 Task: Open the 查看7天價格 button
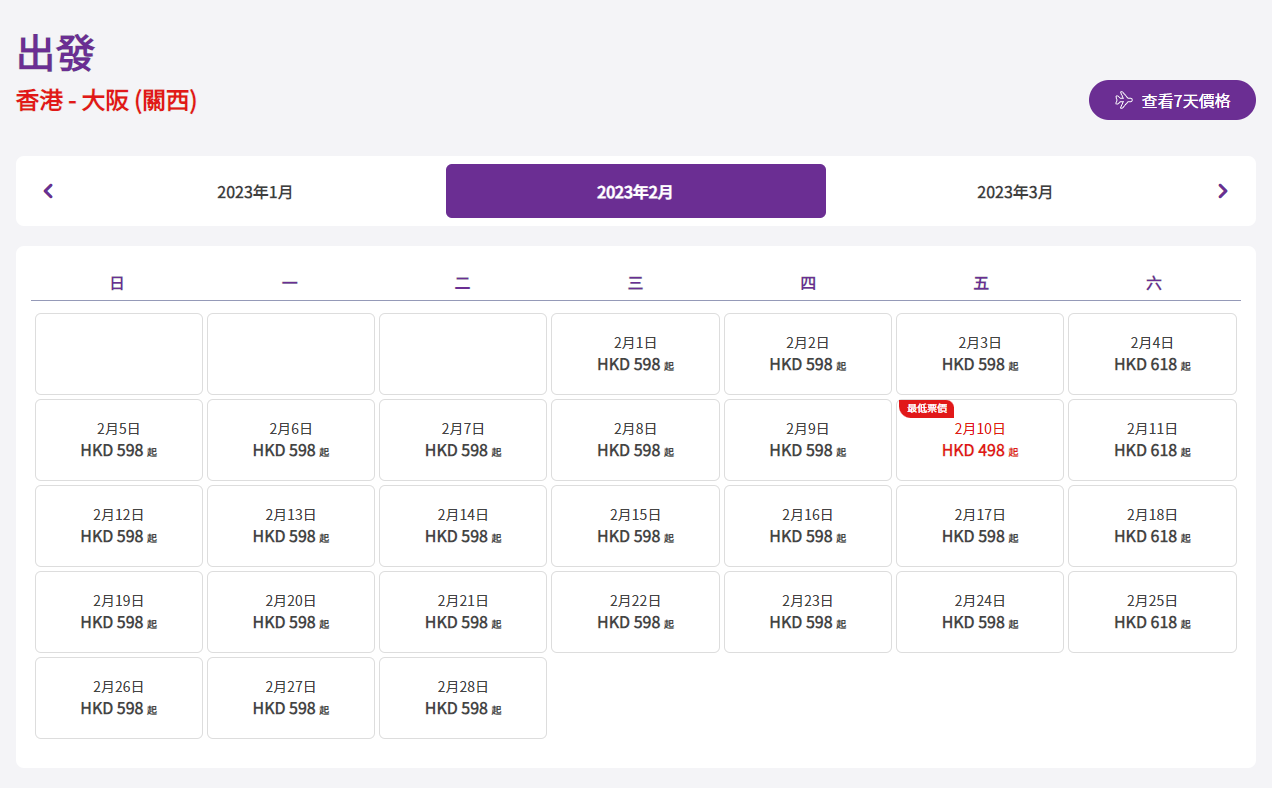click(1172, 100)
